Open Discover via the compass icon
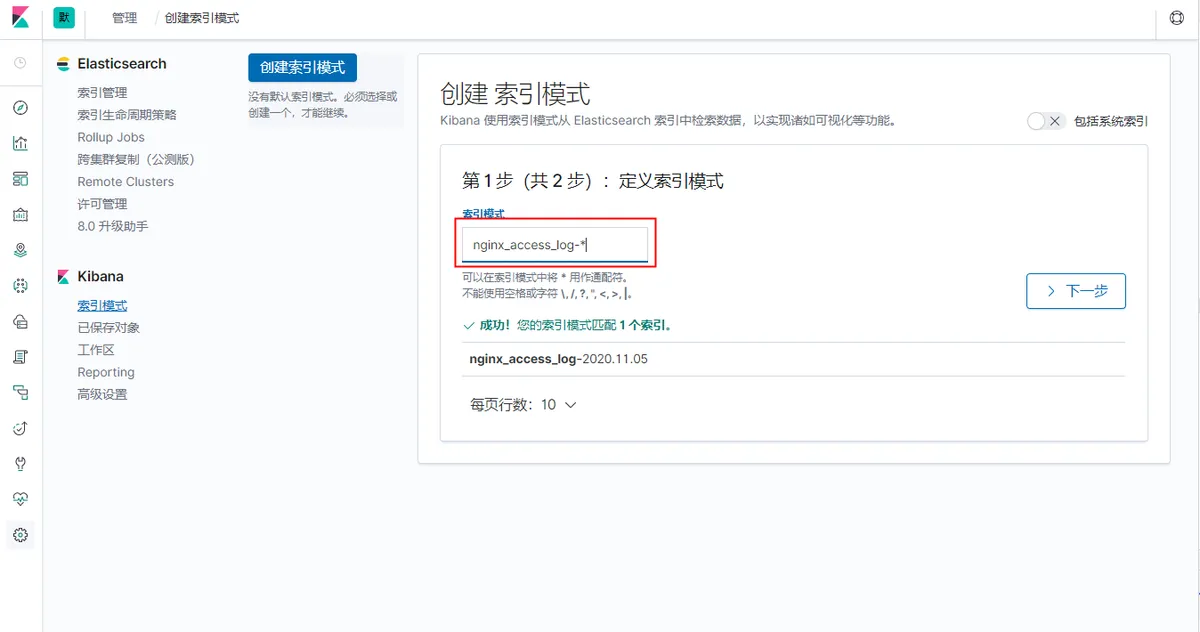The height and width of the screenshot is (632, 1200). pos(20,108)
